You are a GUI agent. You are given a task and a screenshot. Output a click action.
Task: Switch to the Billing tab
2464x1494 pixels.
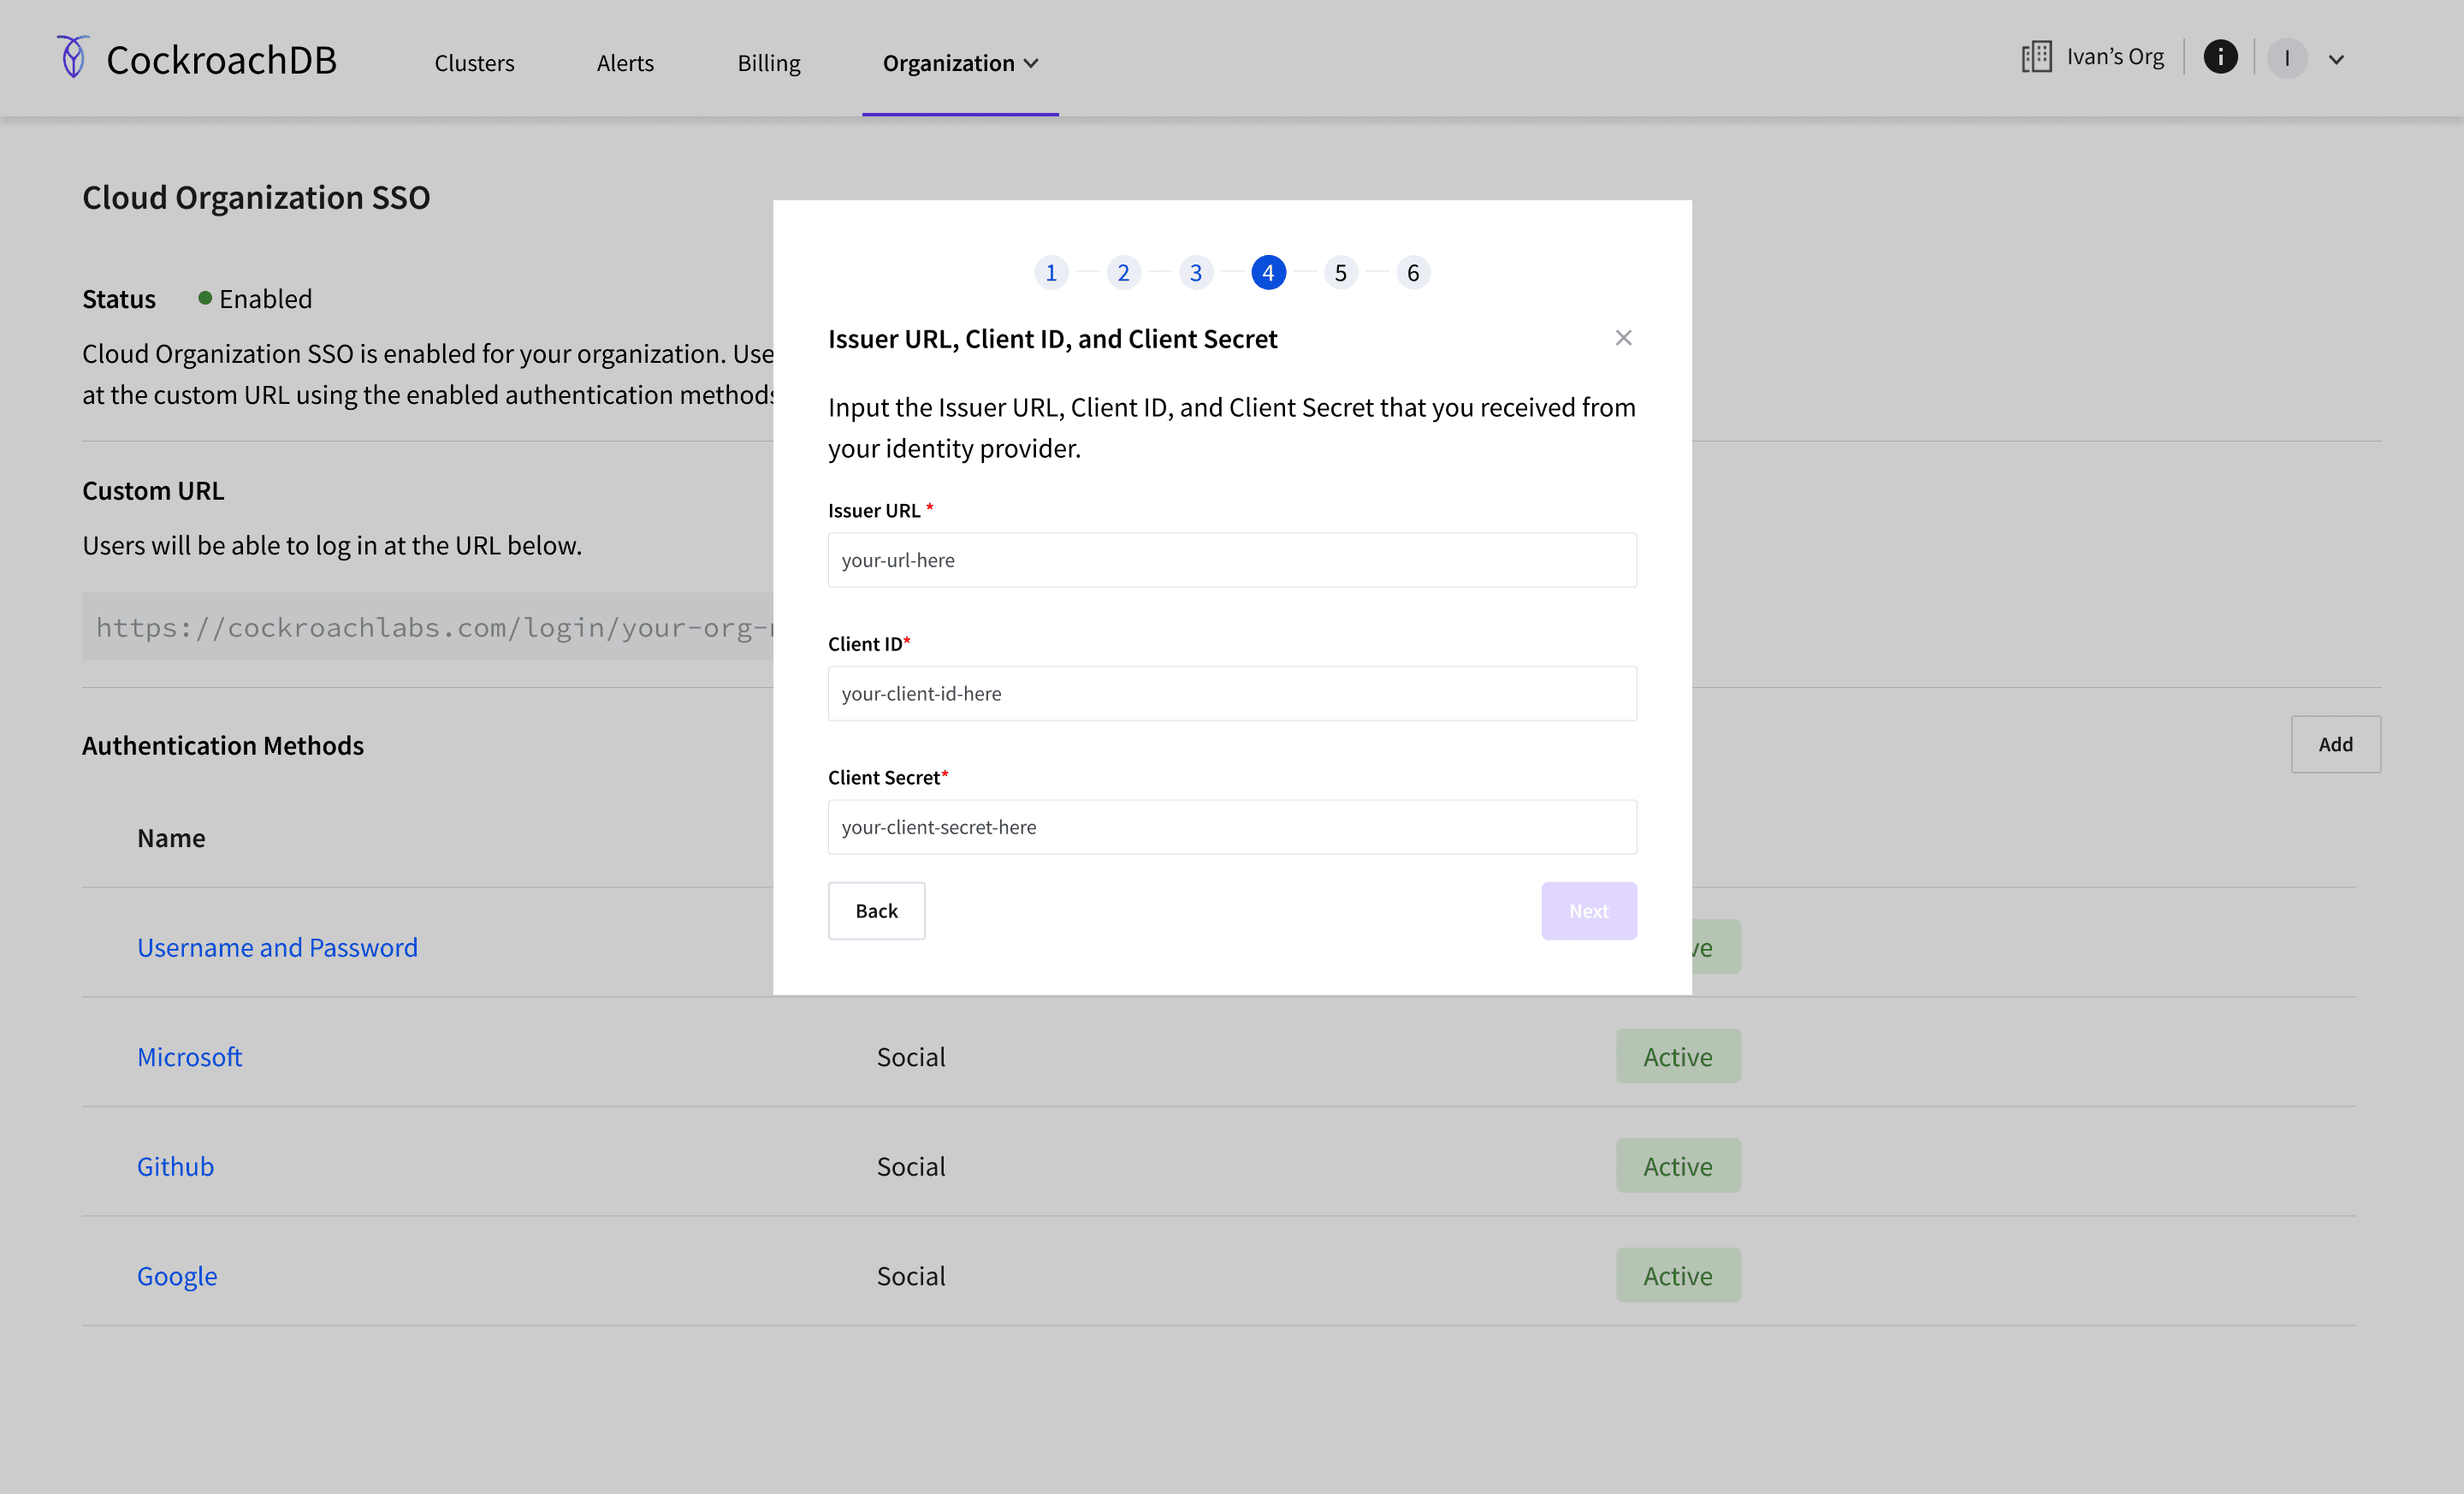[769, 62]
